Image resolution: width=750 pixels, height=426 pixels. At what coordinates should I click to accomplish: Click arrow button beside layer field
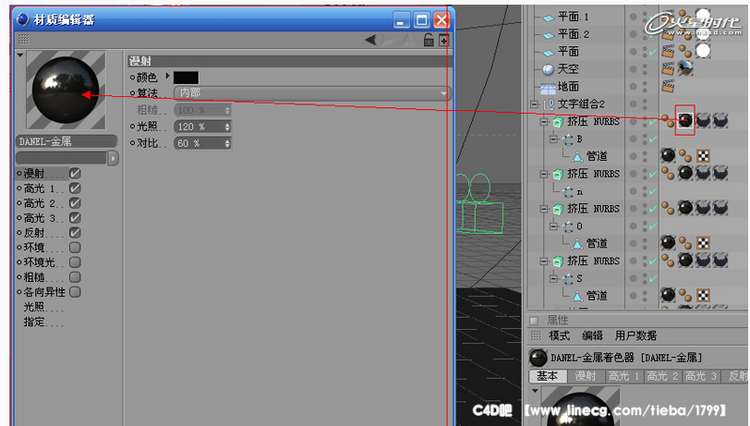[x=113, y=158]
